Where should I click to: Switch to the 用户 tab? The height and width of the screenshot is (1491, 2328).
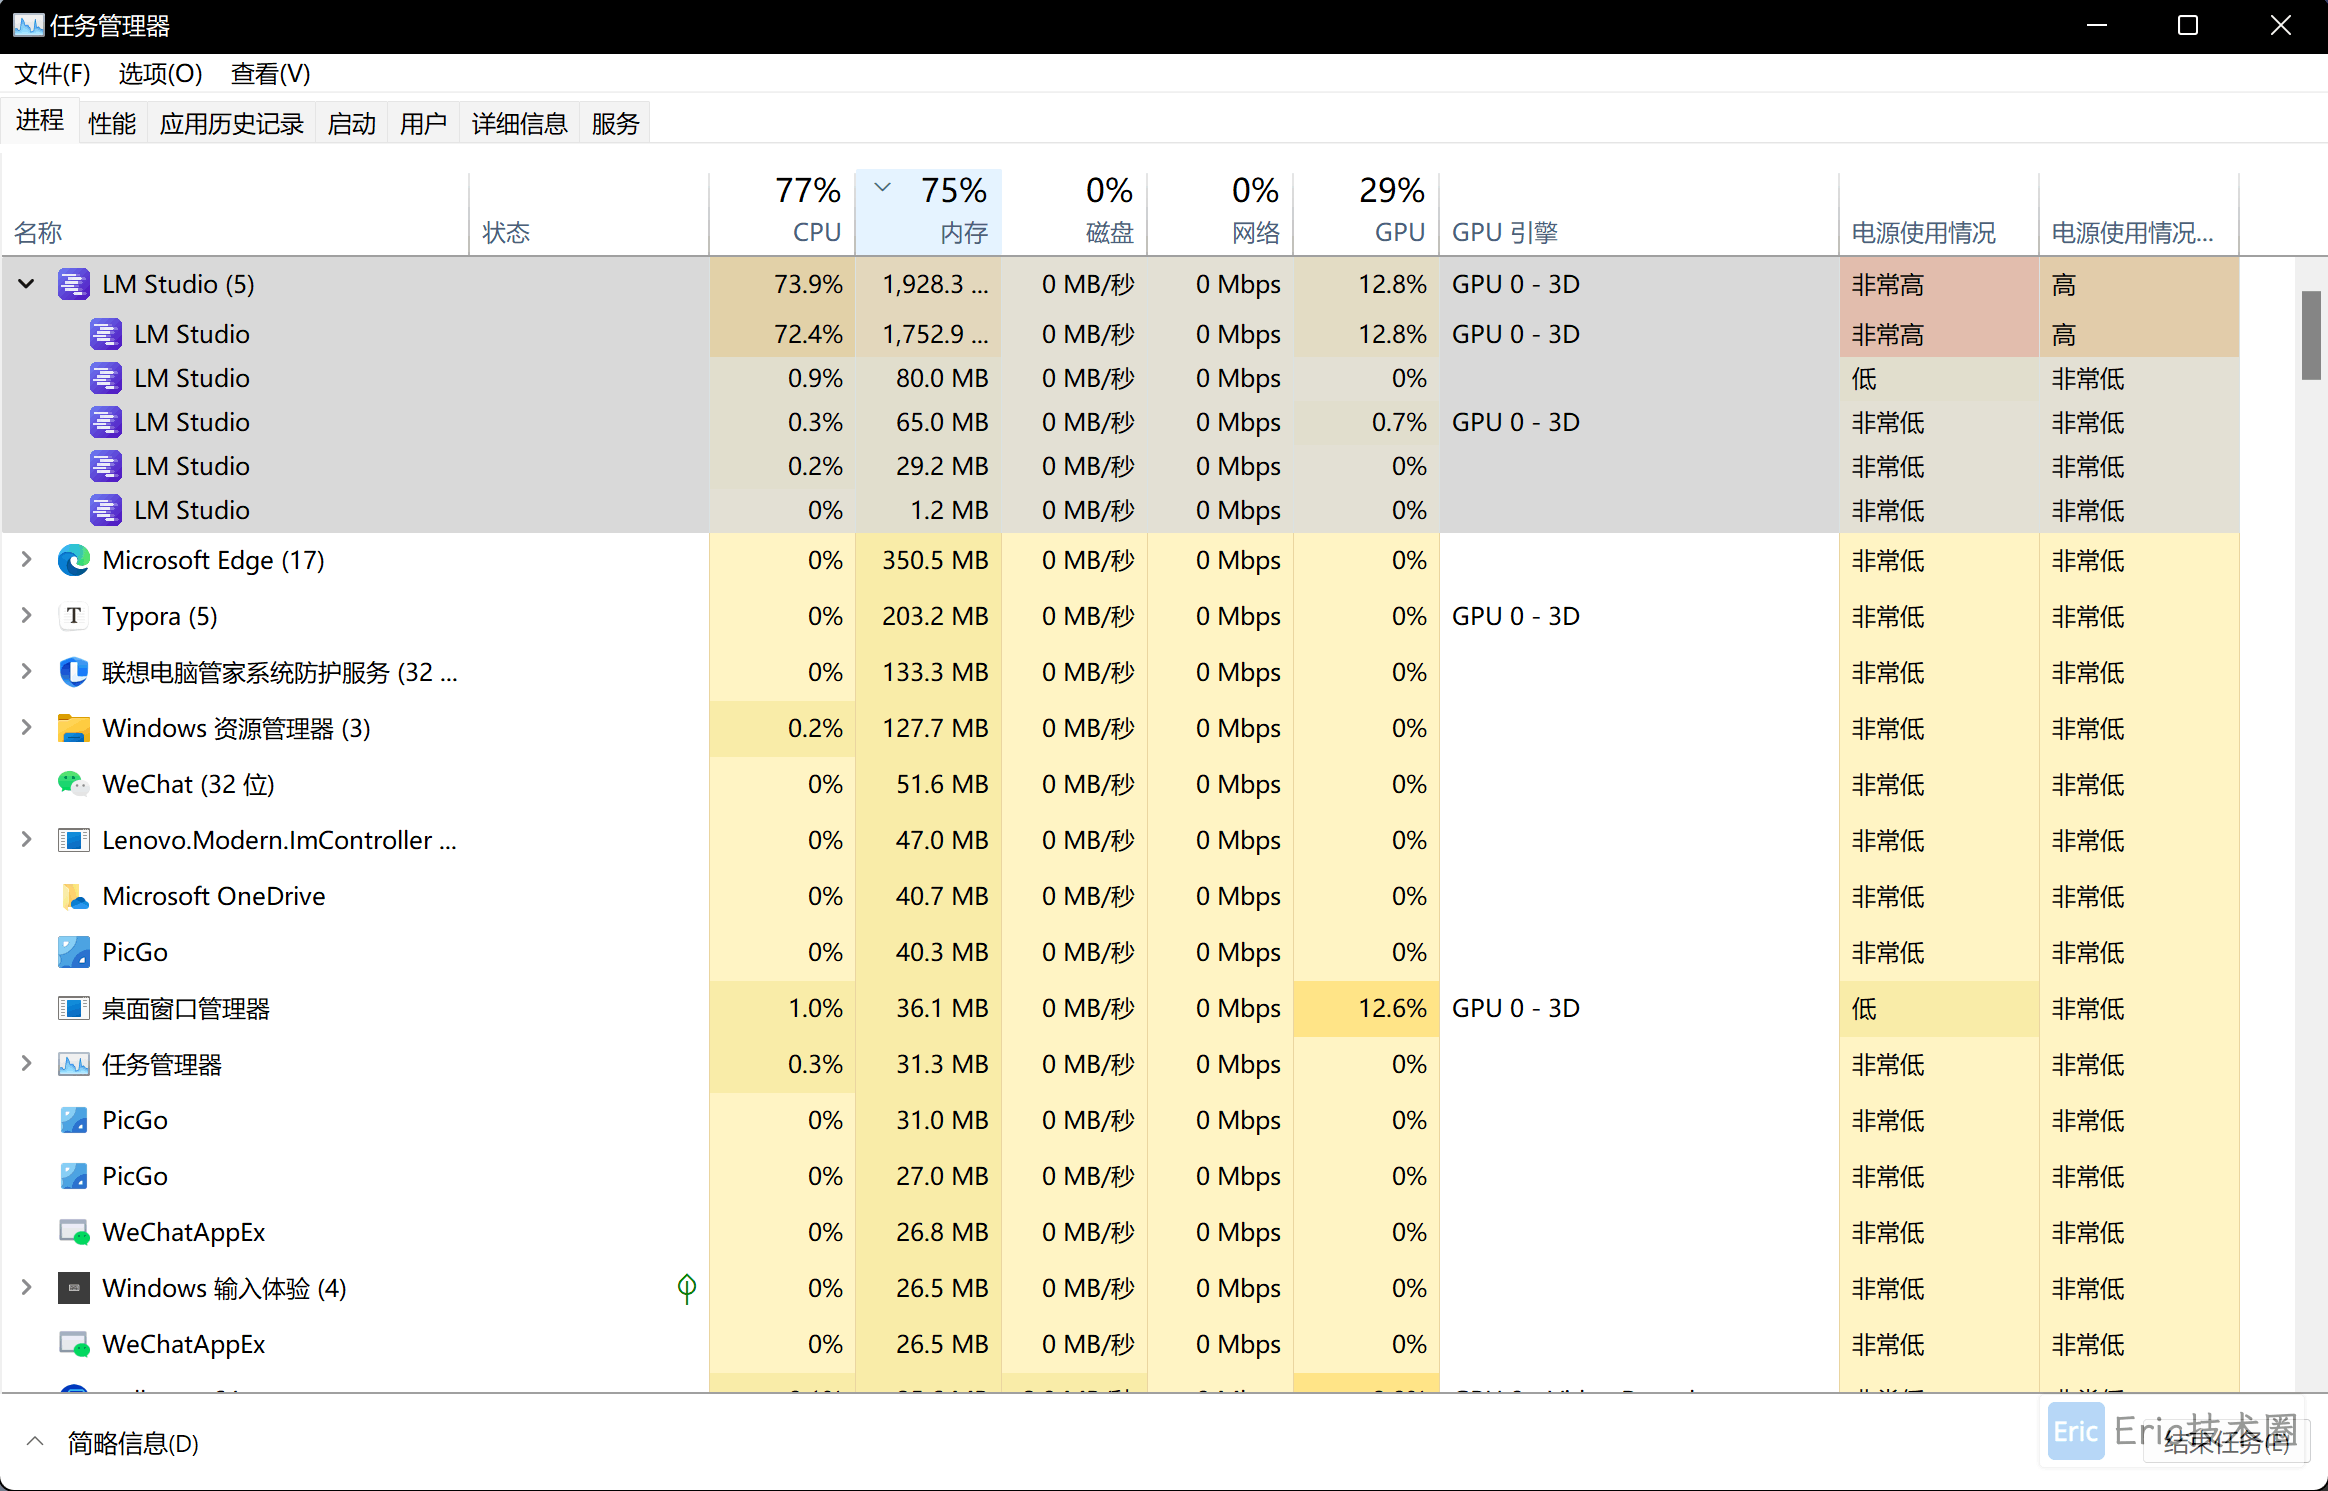(x=424, y=123)
